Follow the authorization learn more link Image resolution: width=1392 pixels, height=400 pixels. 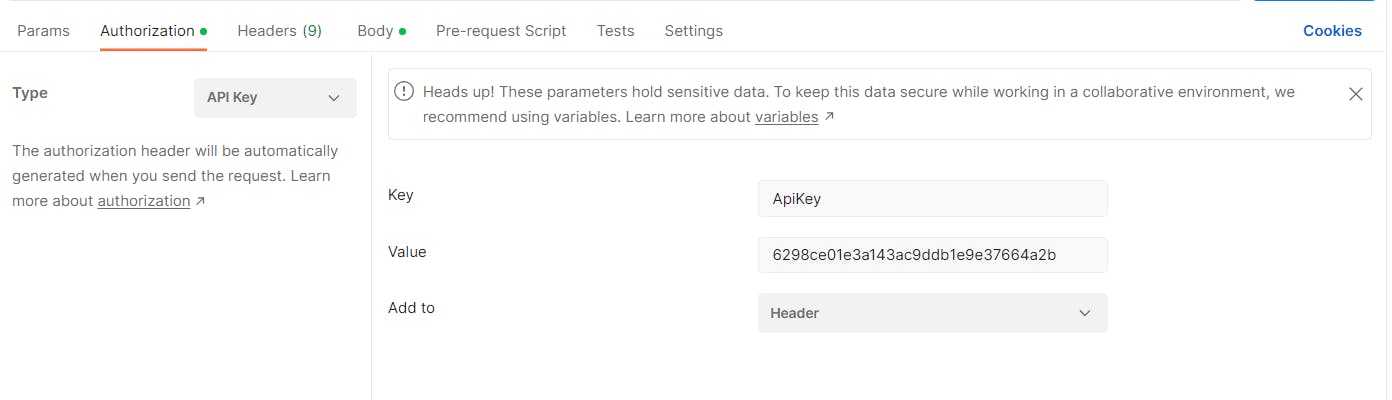144,201
